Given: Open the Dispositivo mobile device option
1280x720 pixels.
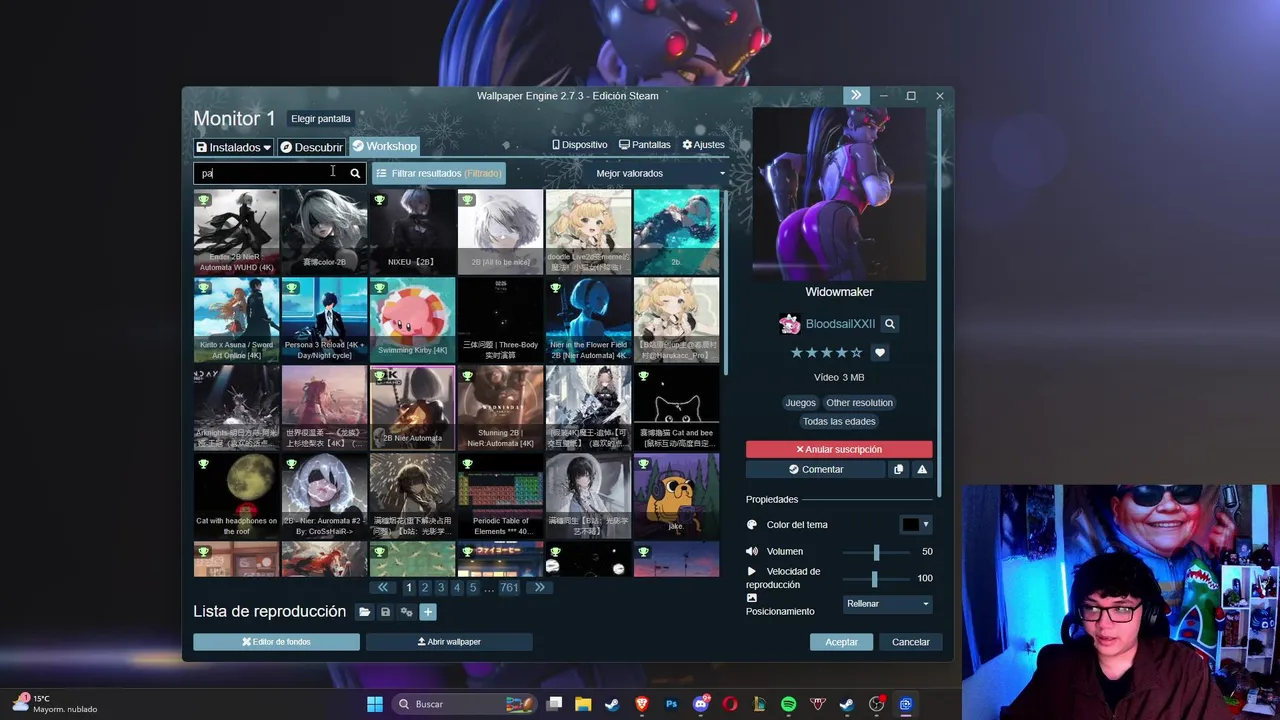Looking at the screenshot, I should click(x=580, y=145).
